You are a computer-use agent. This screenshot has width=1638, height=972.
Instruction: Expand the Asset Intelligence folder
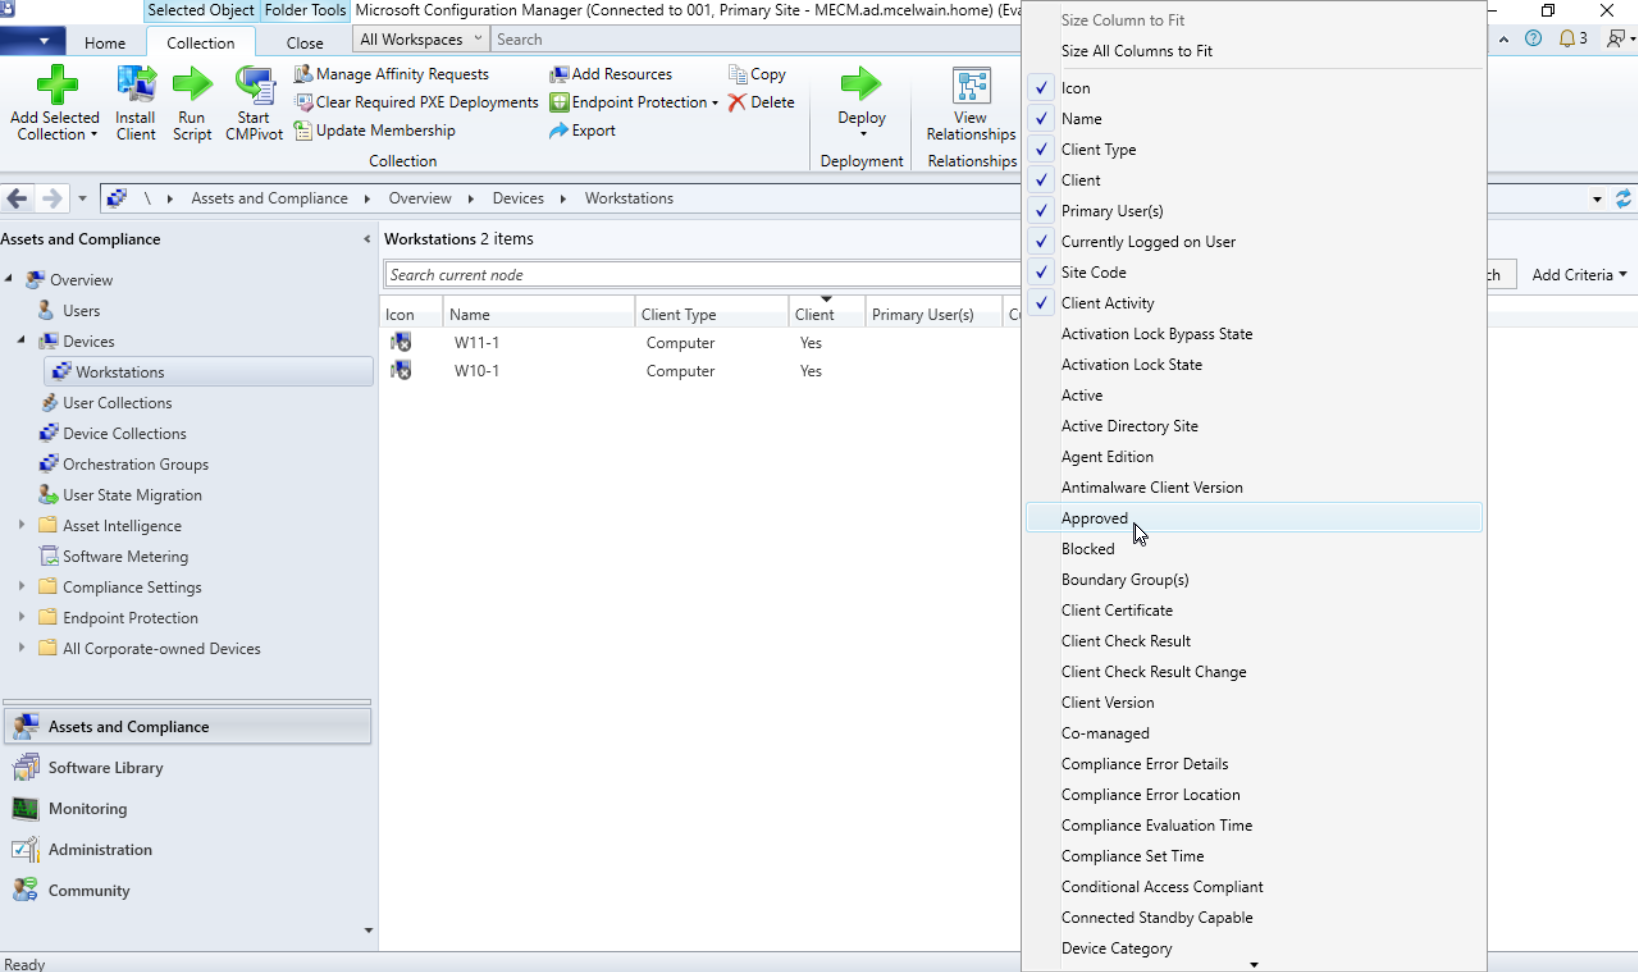tap(22, 525)
